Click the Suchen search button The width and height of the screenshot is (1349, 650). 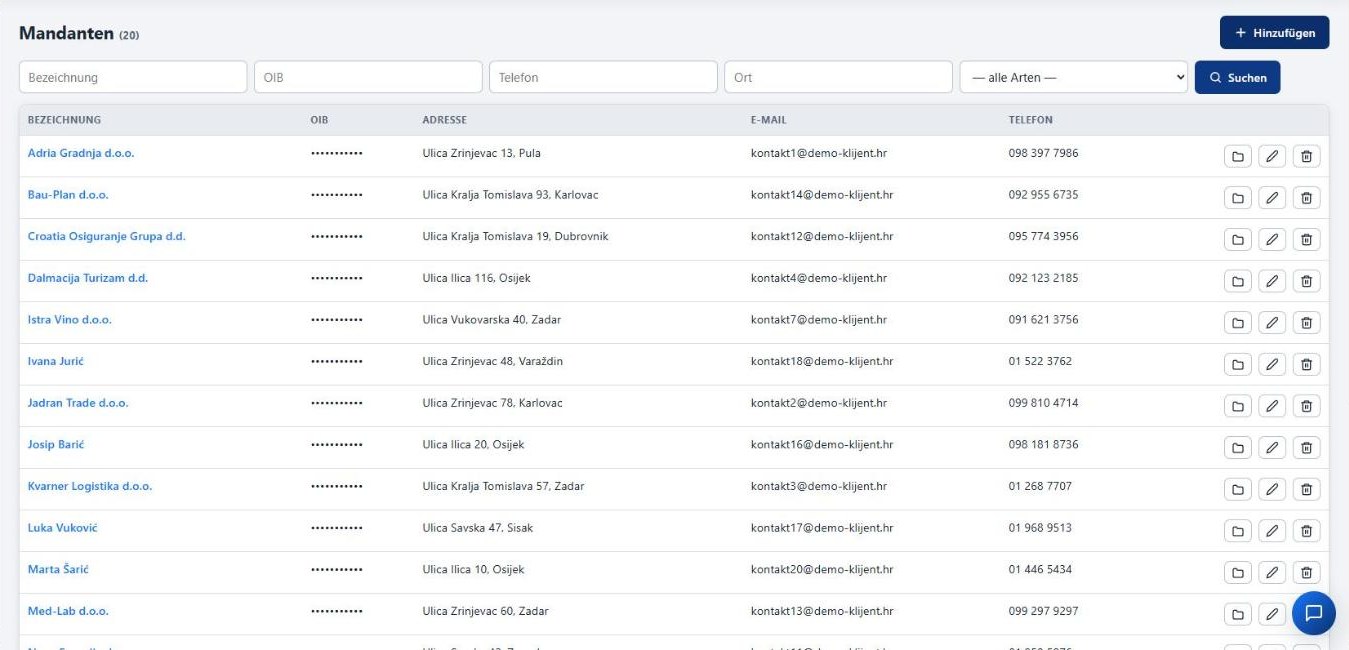(1237, 77)
